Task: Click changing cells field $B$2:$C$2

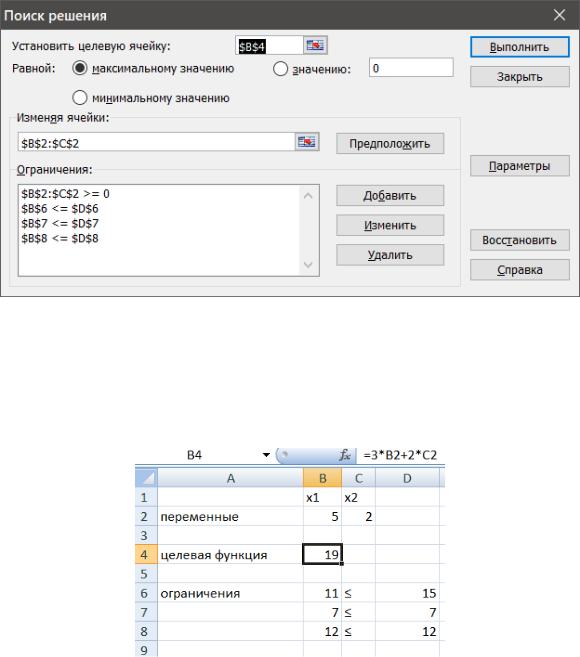Action: [x=157, y=142]
